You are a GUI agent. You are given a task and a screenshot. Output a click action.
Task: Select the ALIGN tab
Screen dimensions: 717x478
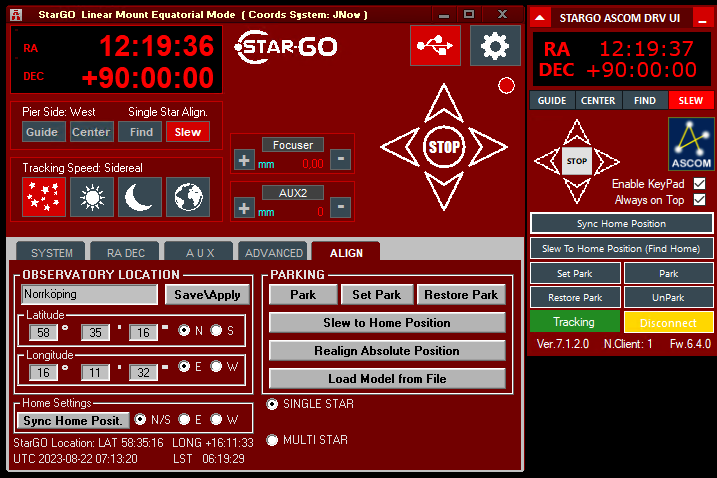click(346, 252)
